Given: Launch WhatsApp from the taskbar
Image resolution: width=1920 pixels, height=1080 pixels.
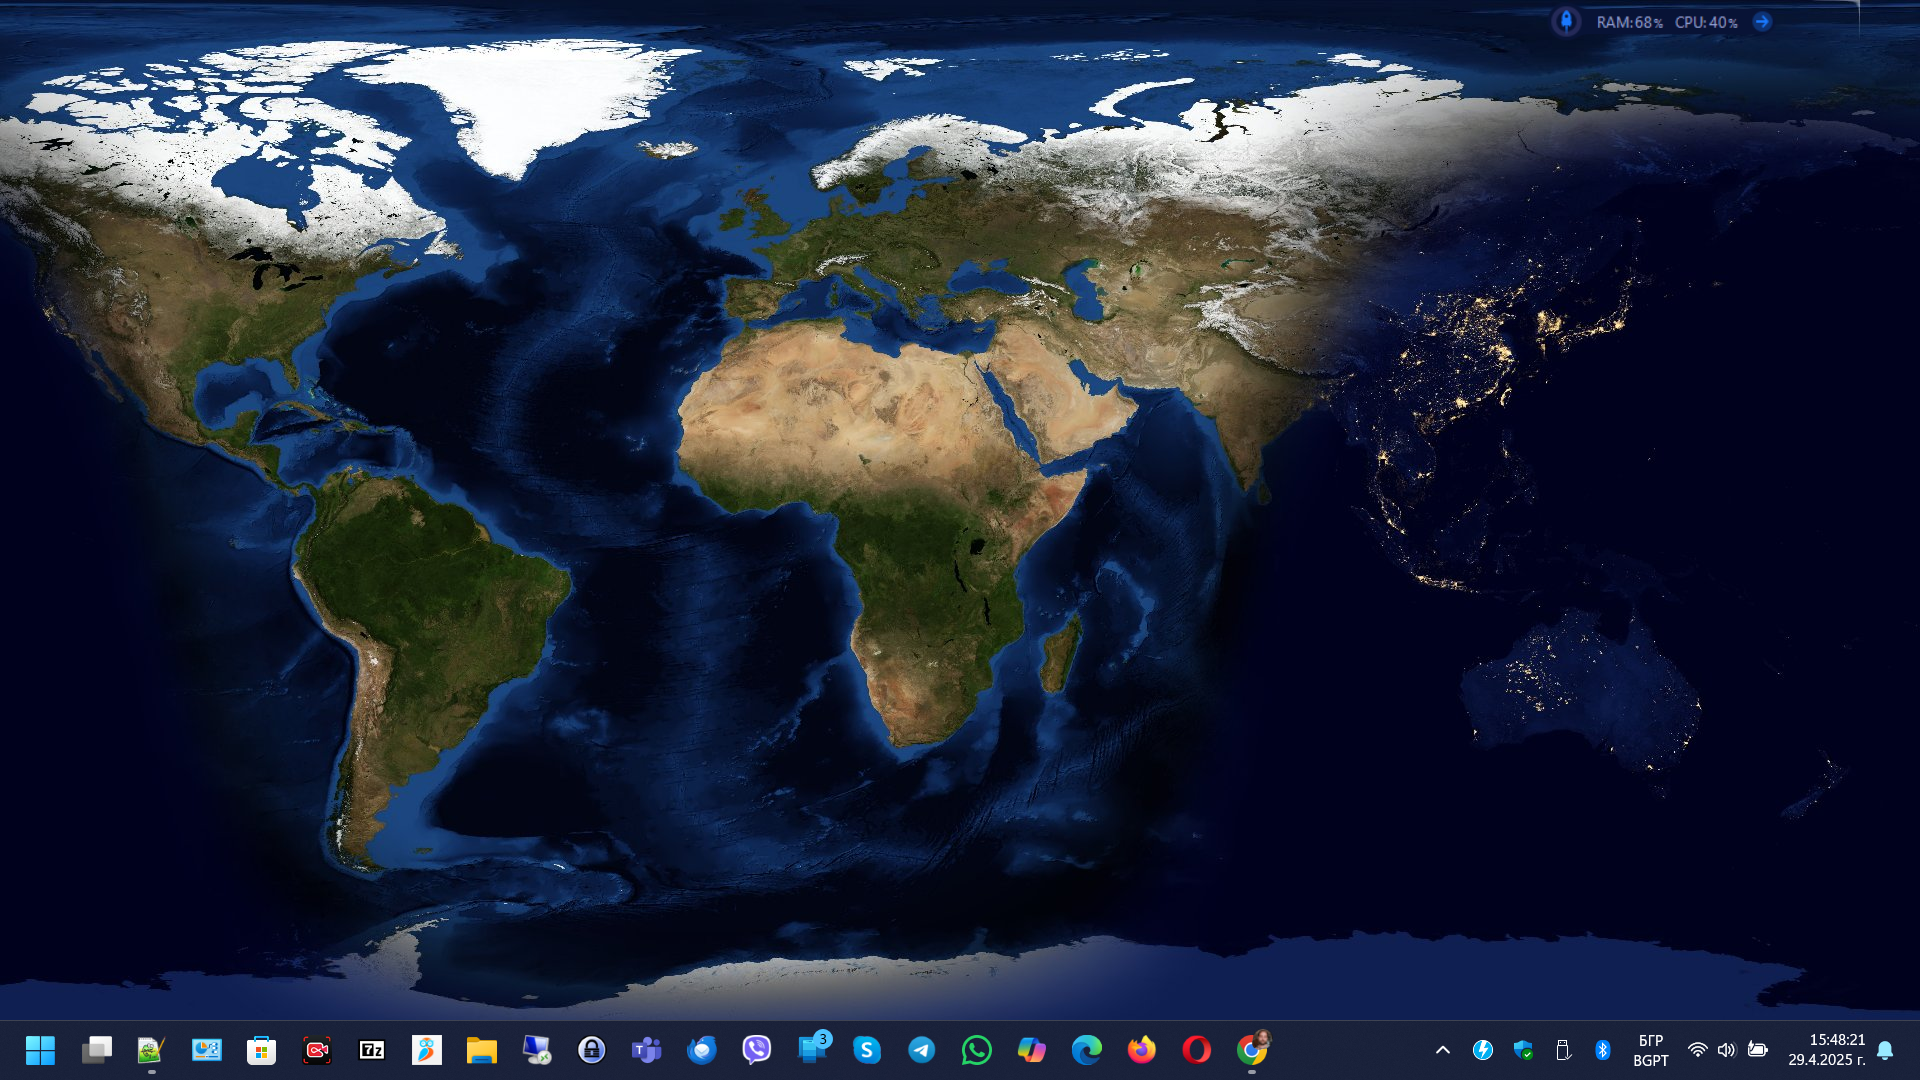Looking at the screenshot, I should tap(977, 1050).
